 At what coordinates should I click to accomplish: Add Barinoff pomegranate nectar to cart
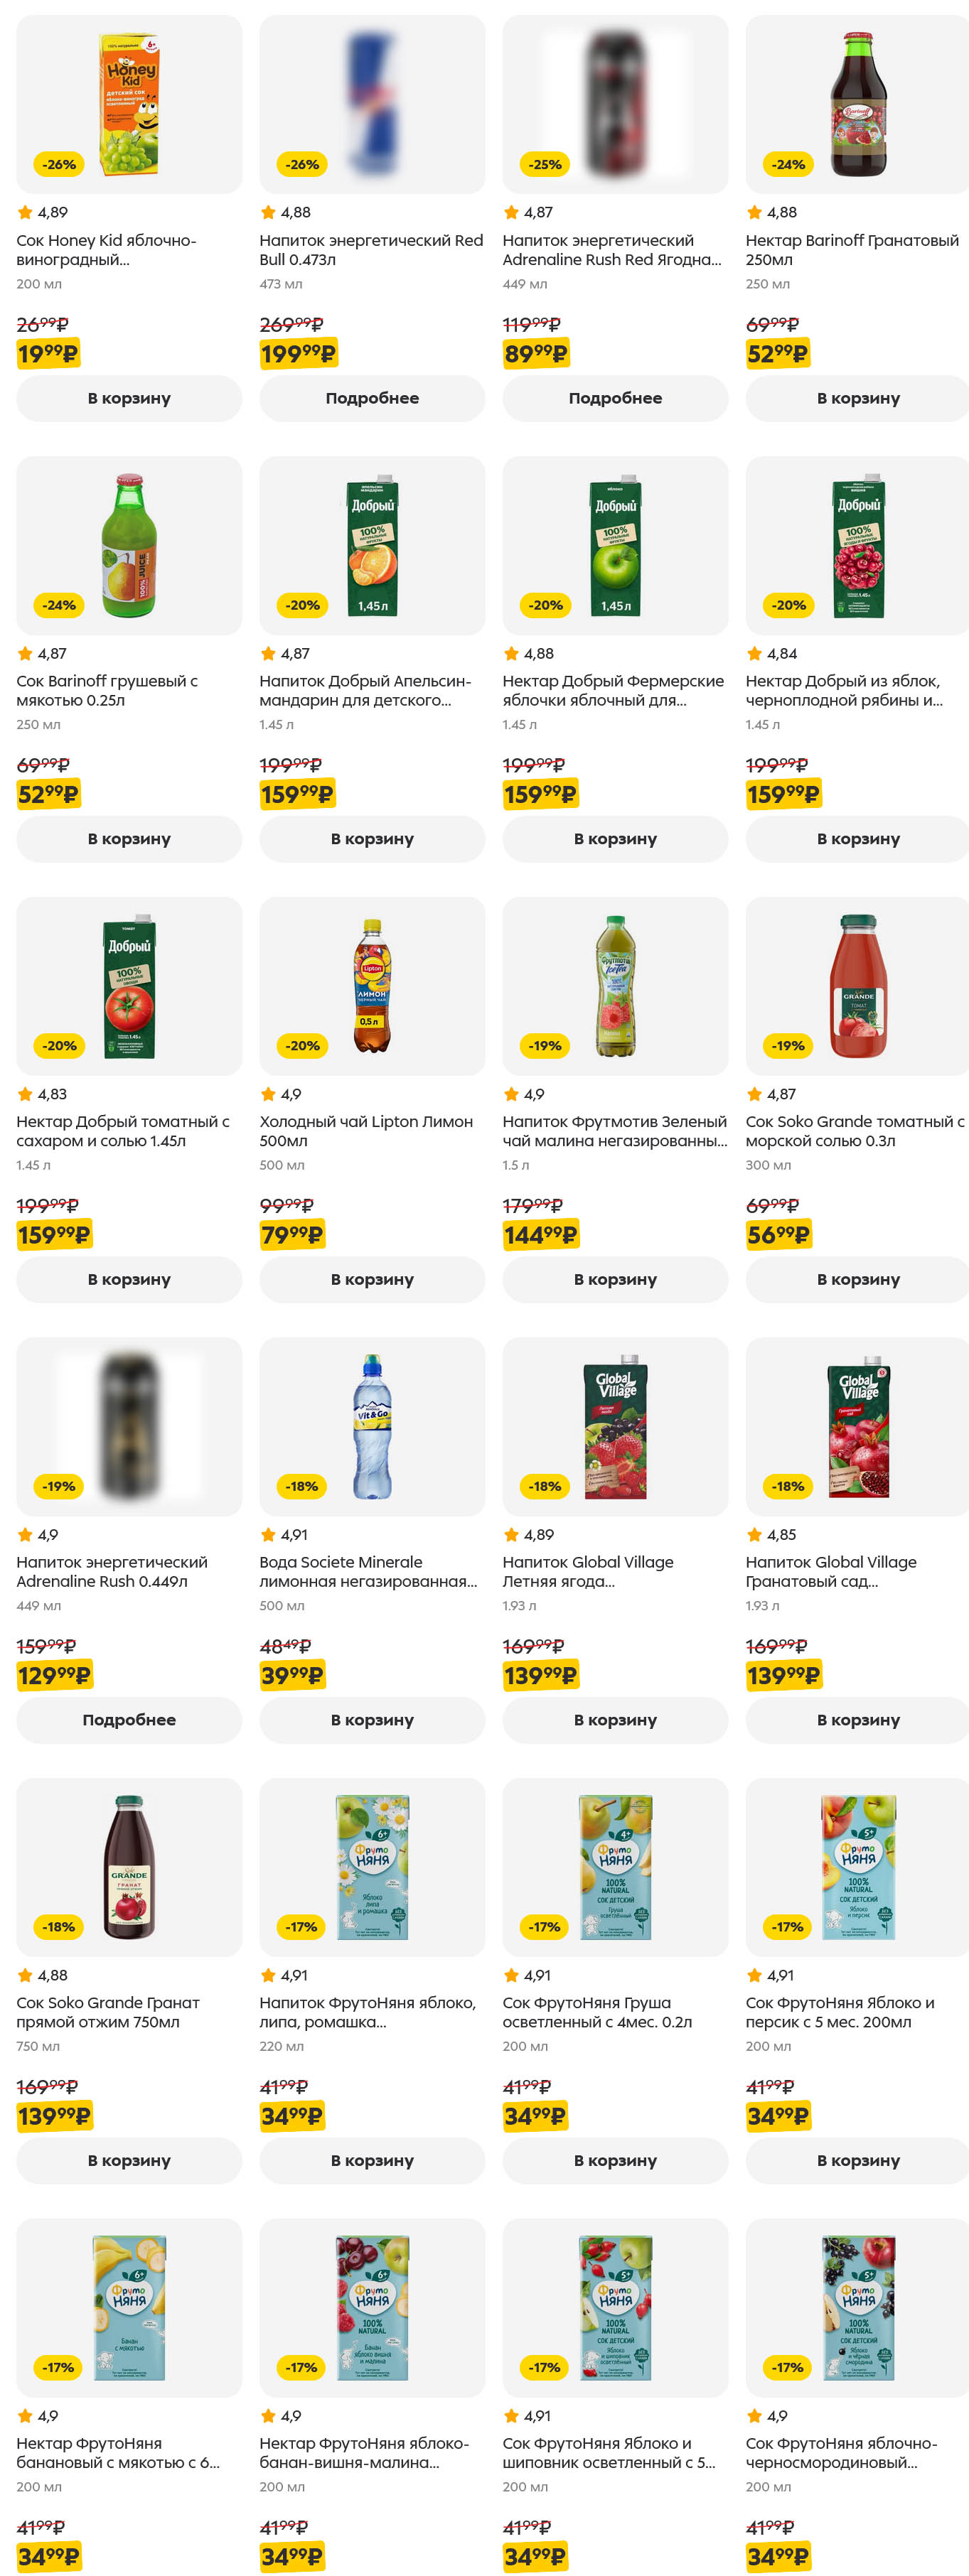[x=857, y=398]
